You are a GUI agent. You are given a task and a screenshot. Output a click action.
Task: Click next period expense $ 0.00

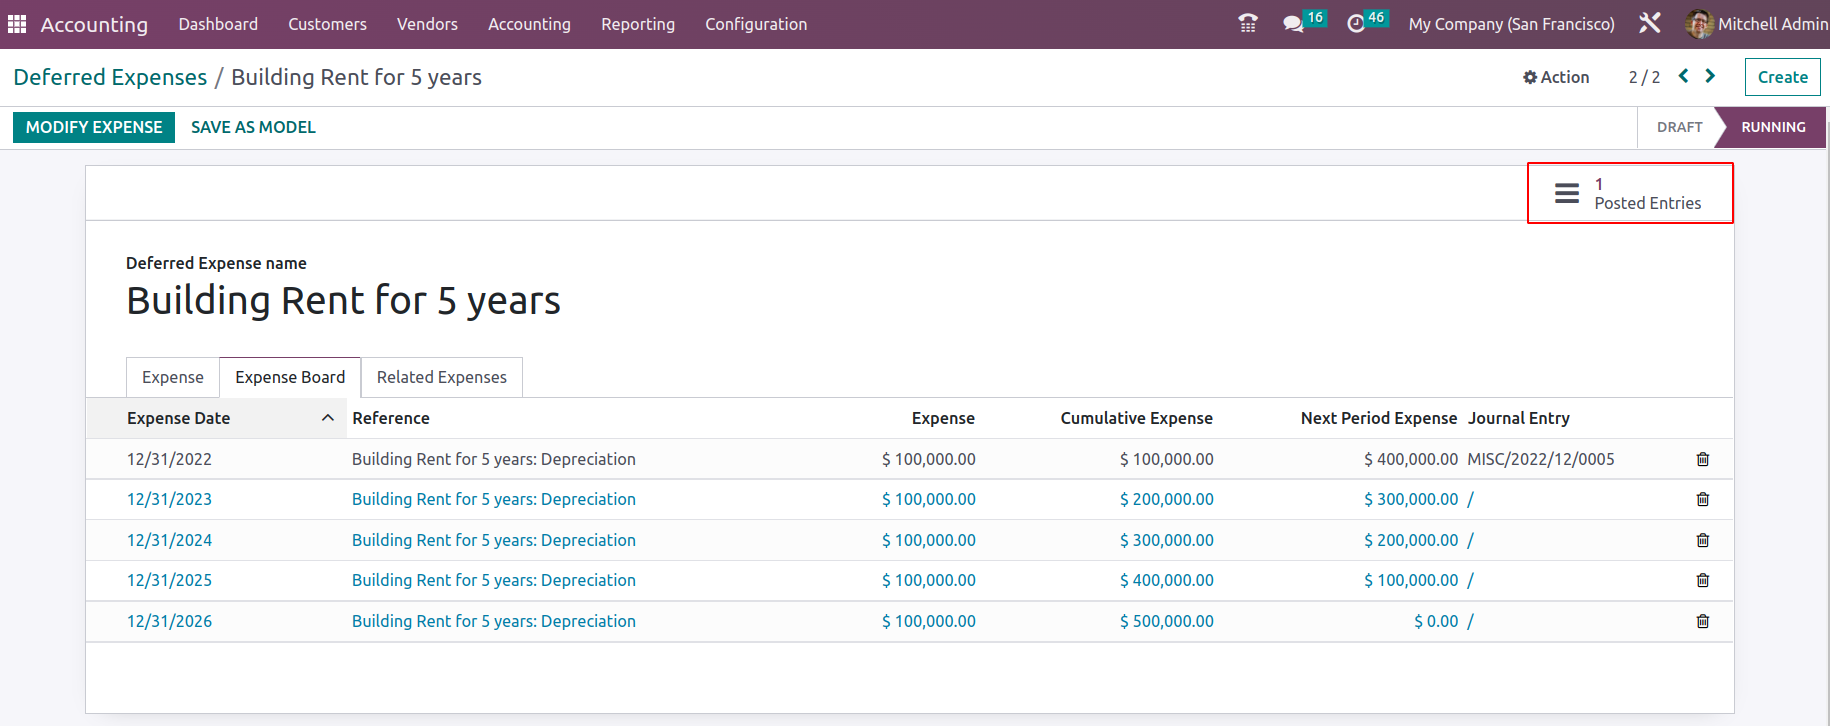(1436, 621)
